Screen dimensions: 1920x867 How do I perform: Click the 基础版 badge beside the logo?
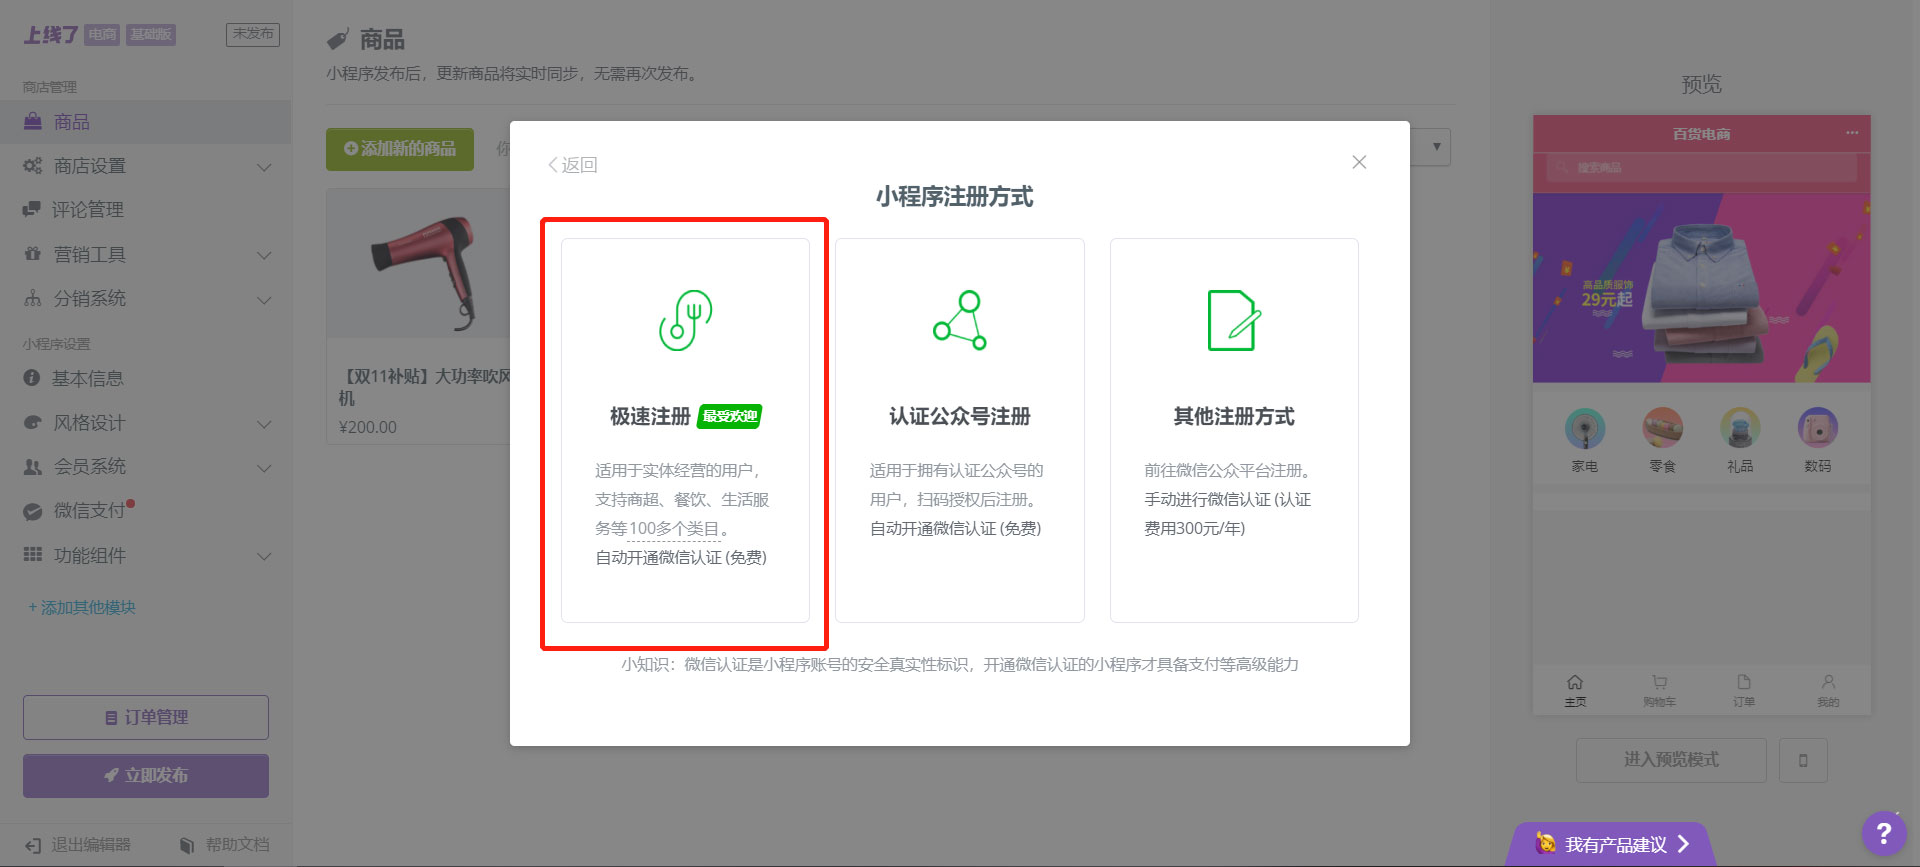[151, 35]
